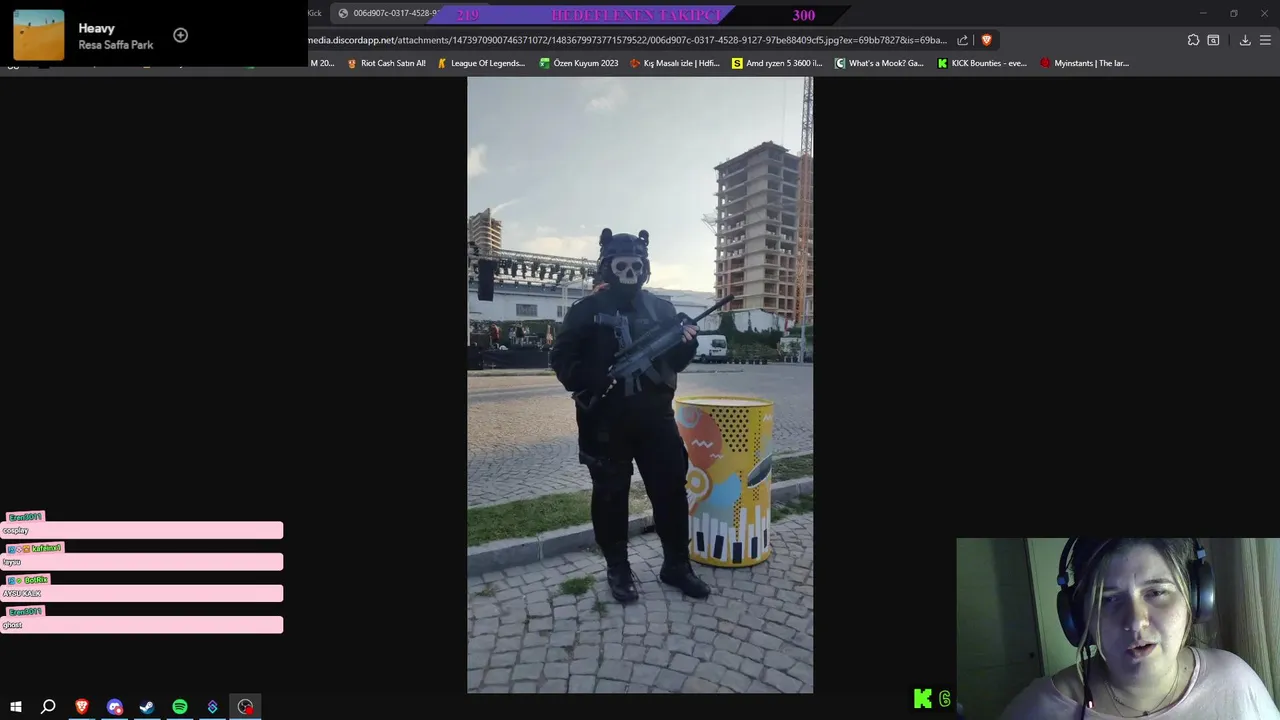Click the browser sidebar toggle icon
This screenshot has width=1280, height=720.
pos(1213,40)
